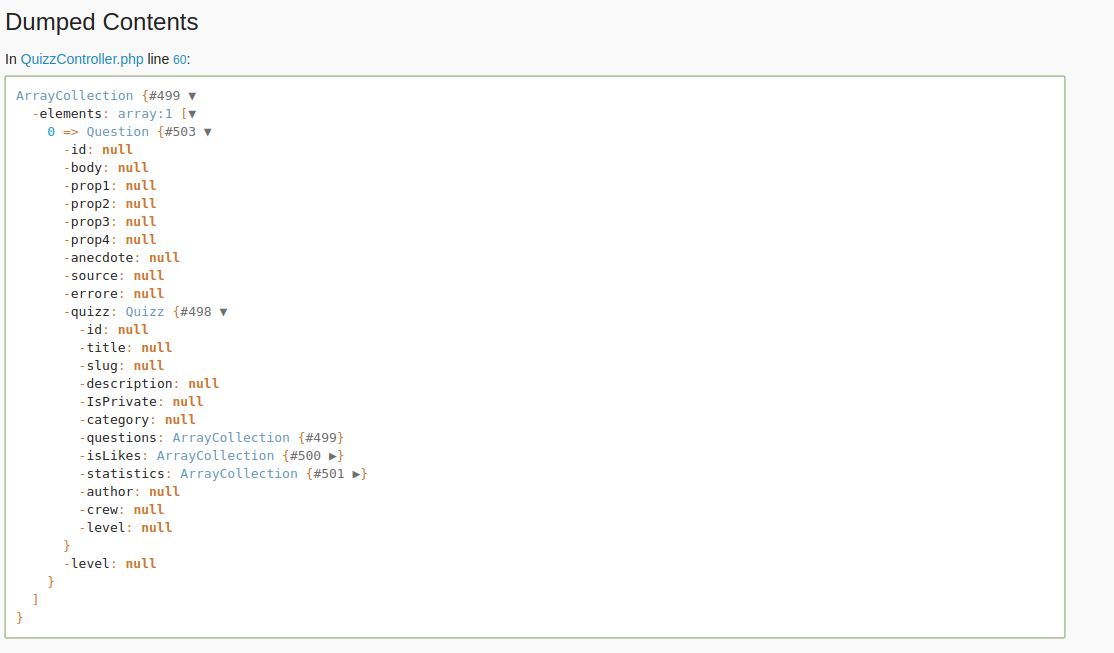Select the prop1 property row

click(110, 185)
